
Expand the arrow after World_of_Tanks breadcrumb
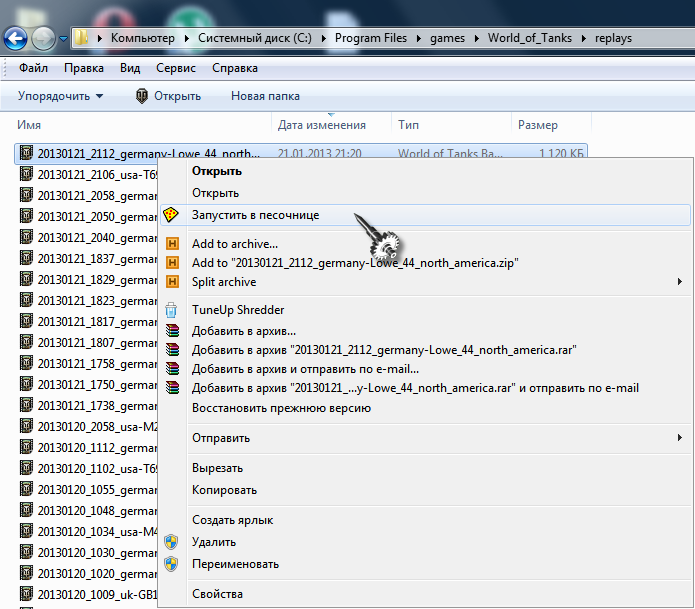click(x=584, y=39)
